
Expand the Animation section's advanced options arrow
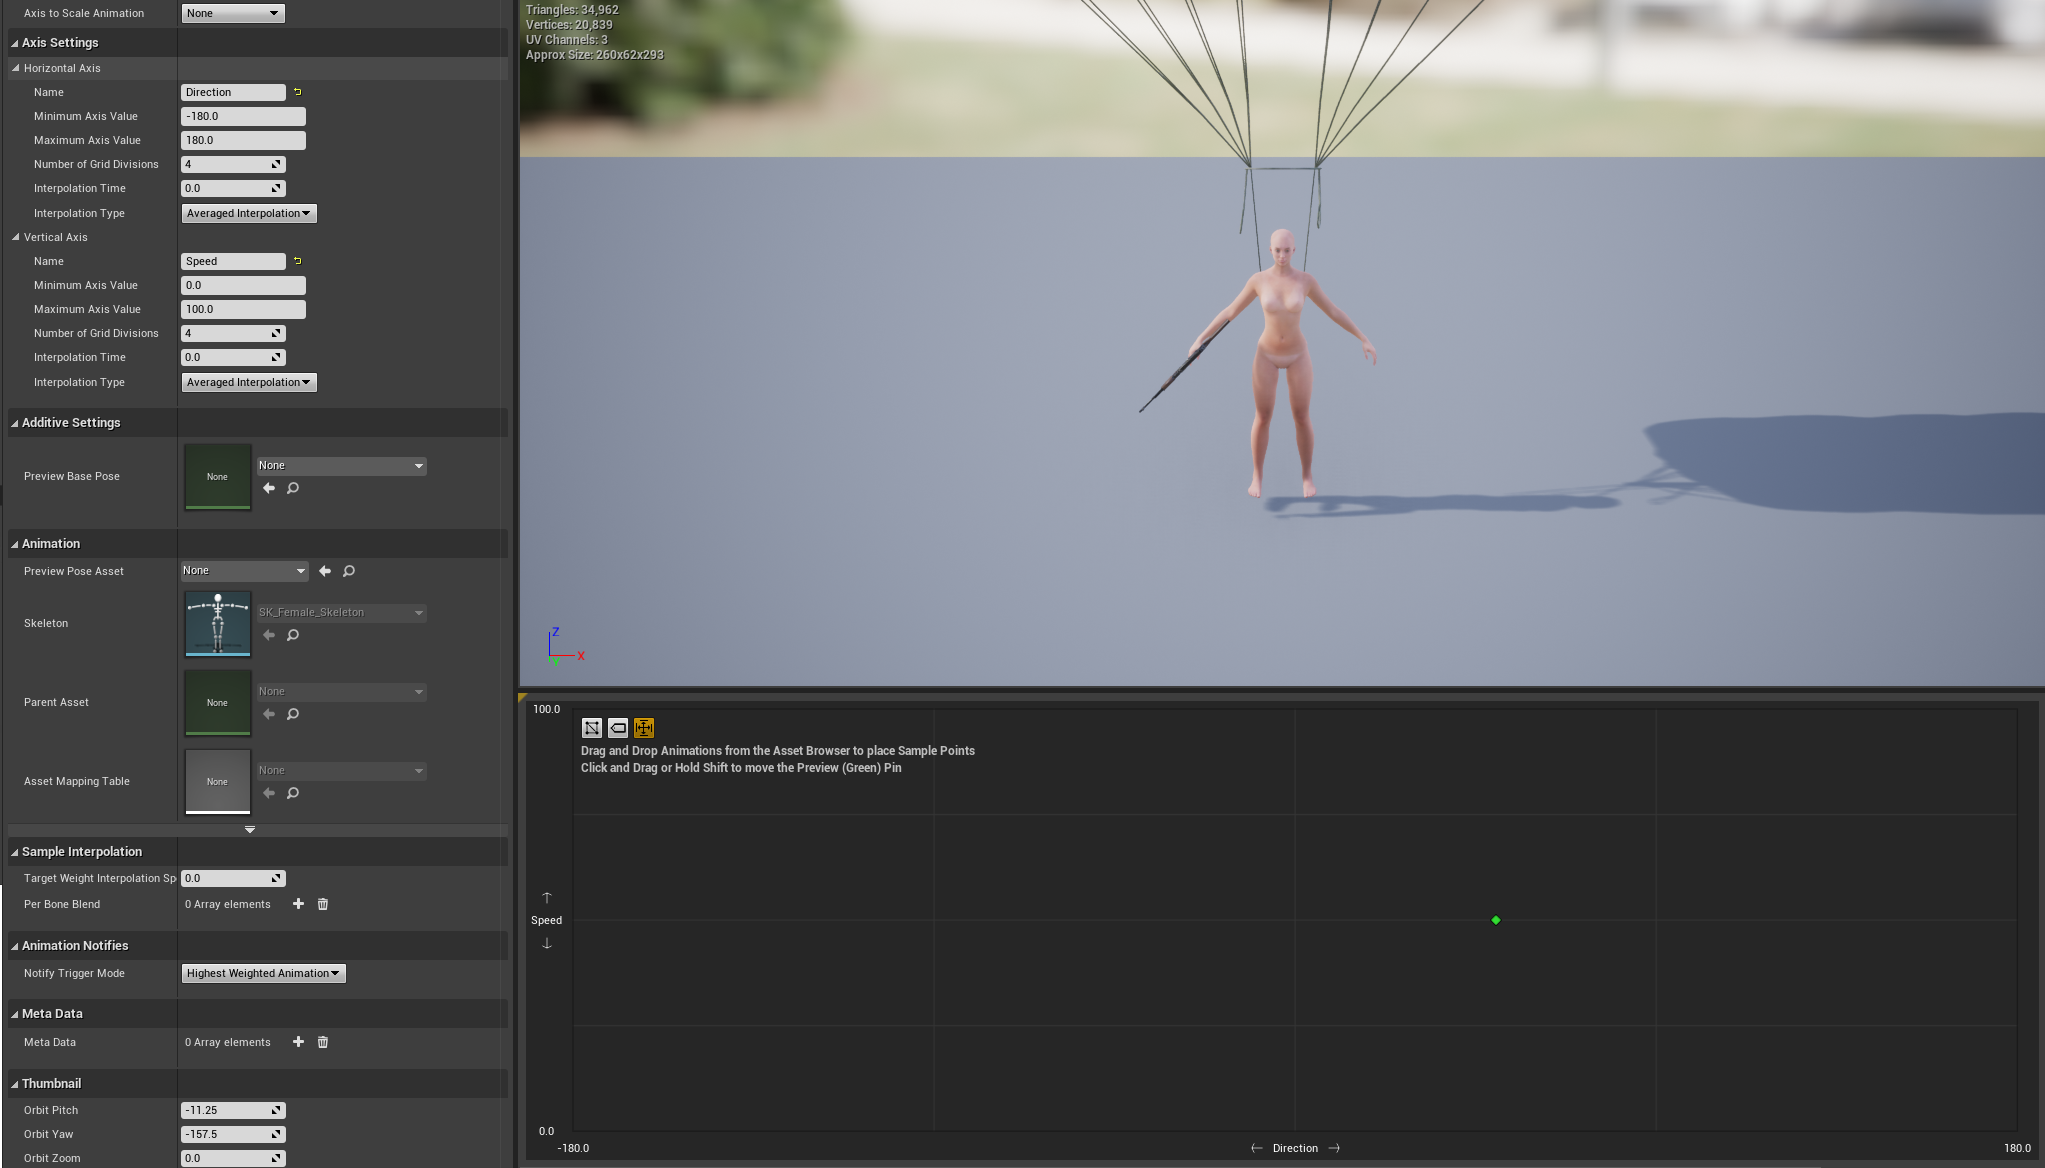coord(250,830)
